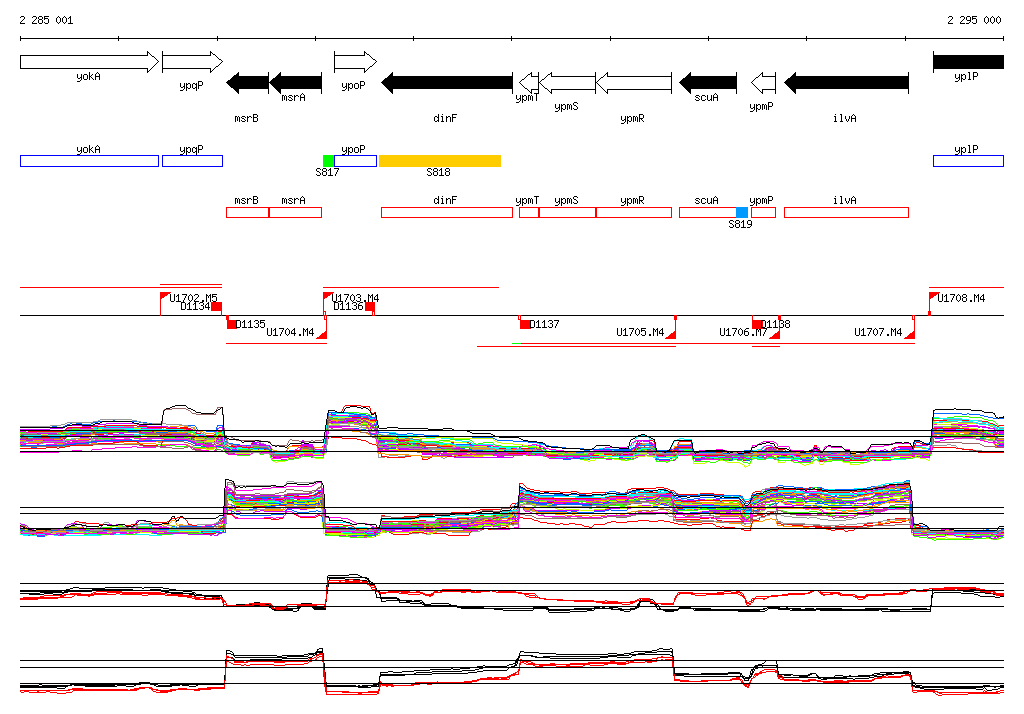Screen dimensions: 1024x714
Task: Click the black ilvA gene arrow
Action: pos(845,83)
